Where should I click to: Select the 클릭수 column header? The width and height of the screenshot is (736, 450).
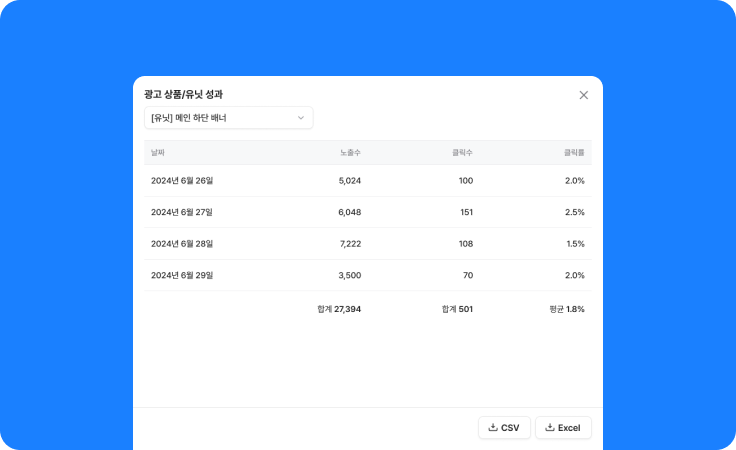coord(462,153)
